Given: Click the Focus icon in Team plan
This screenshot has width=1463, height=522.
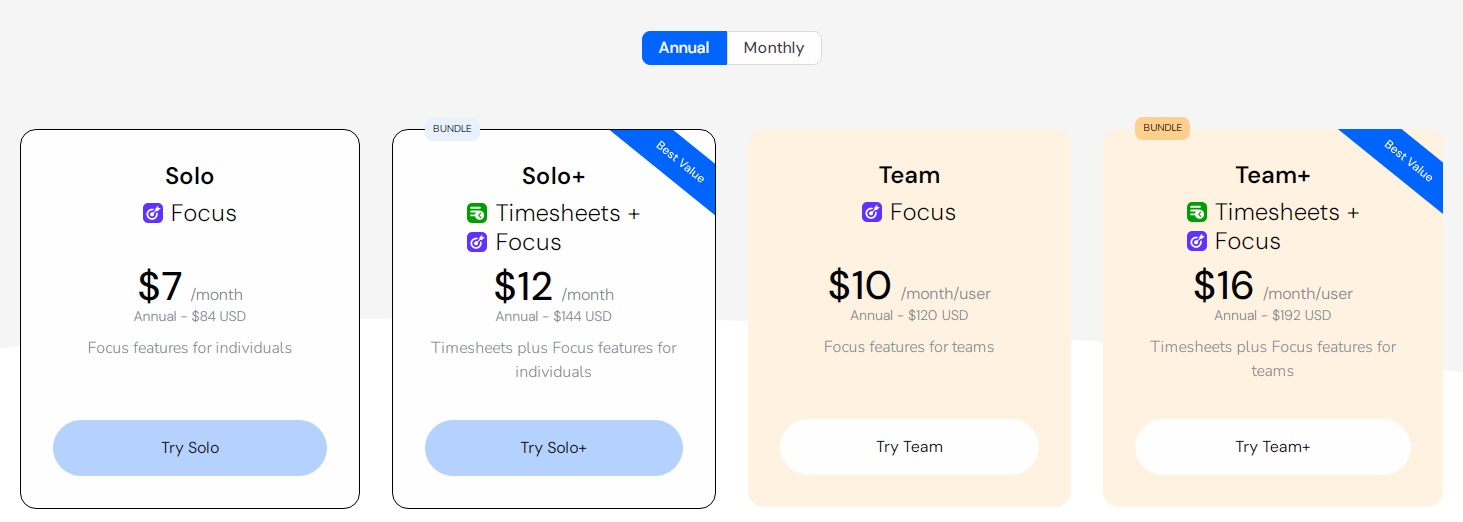Looking at the screenshot, I should coord(872,212).
